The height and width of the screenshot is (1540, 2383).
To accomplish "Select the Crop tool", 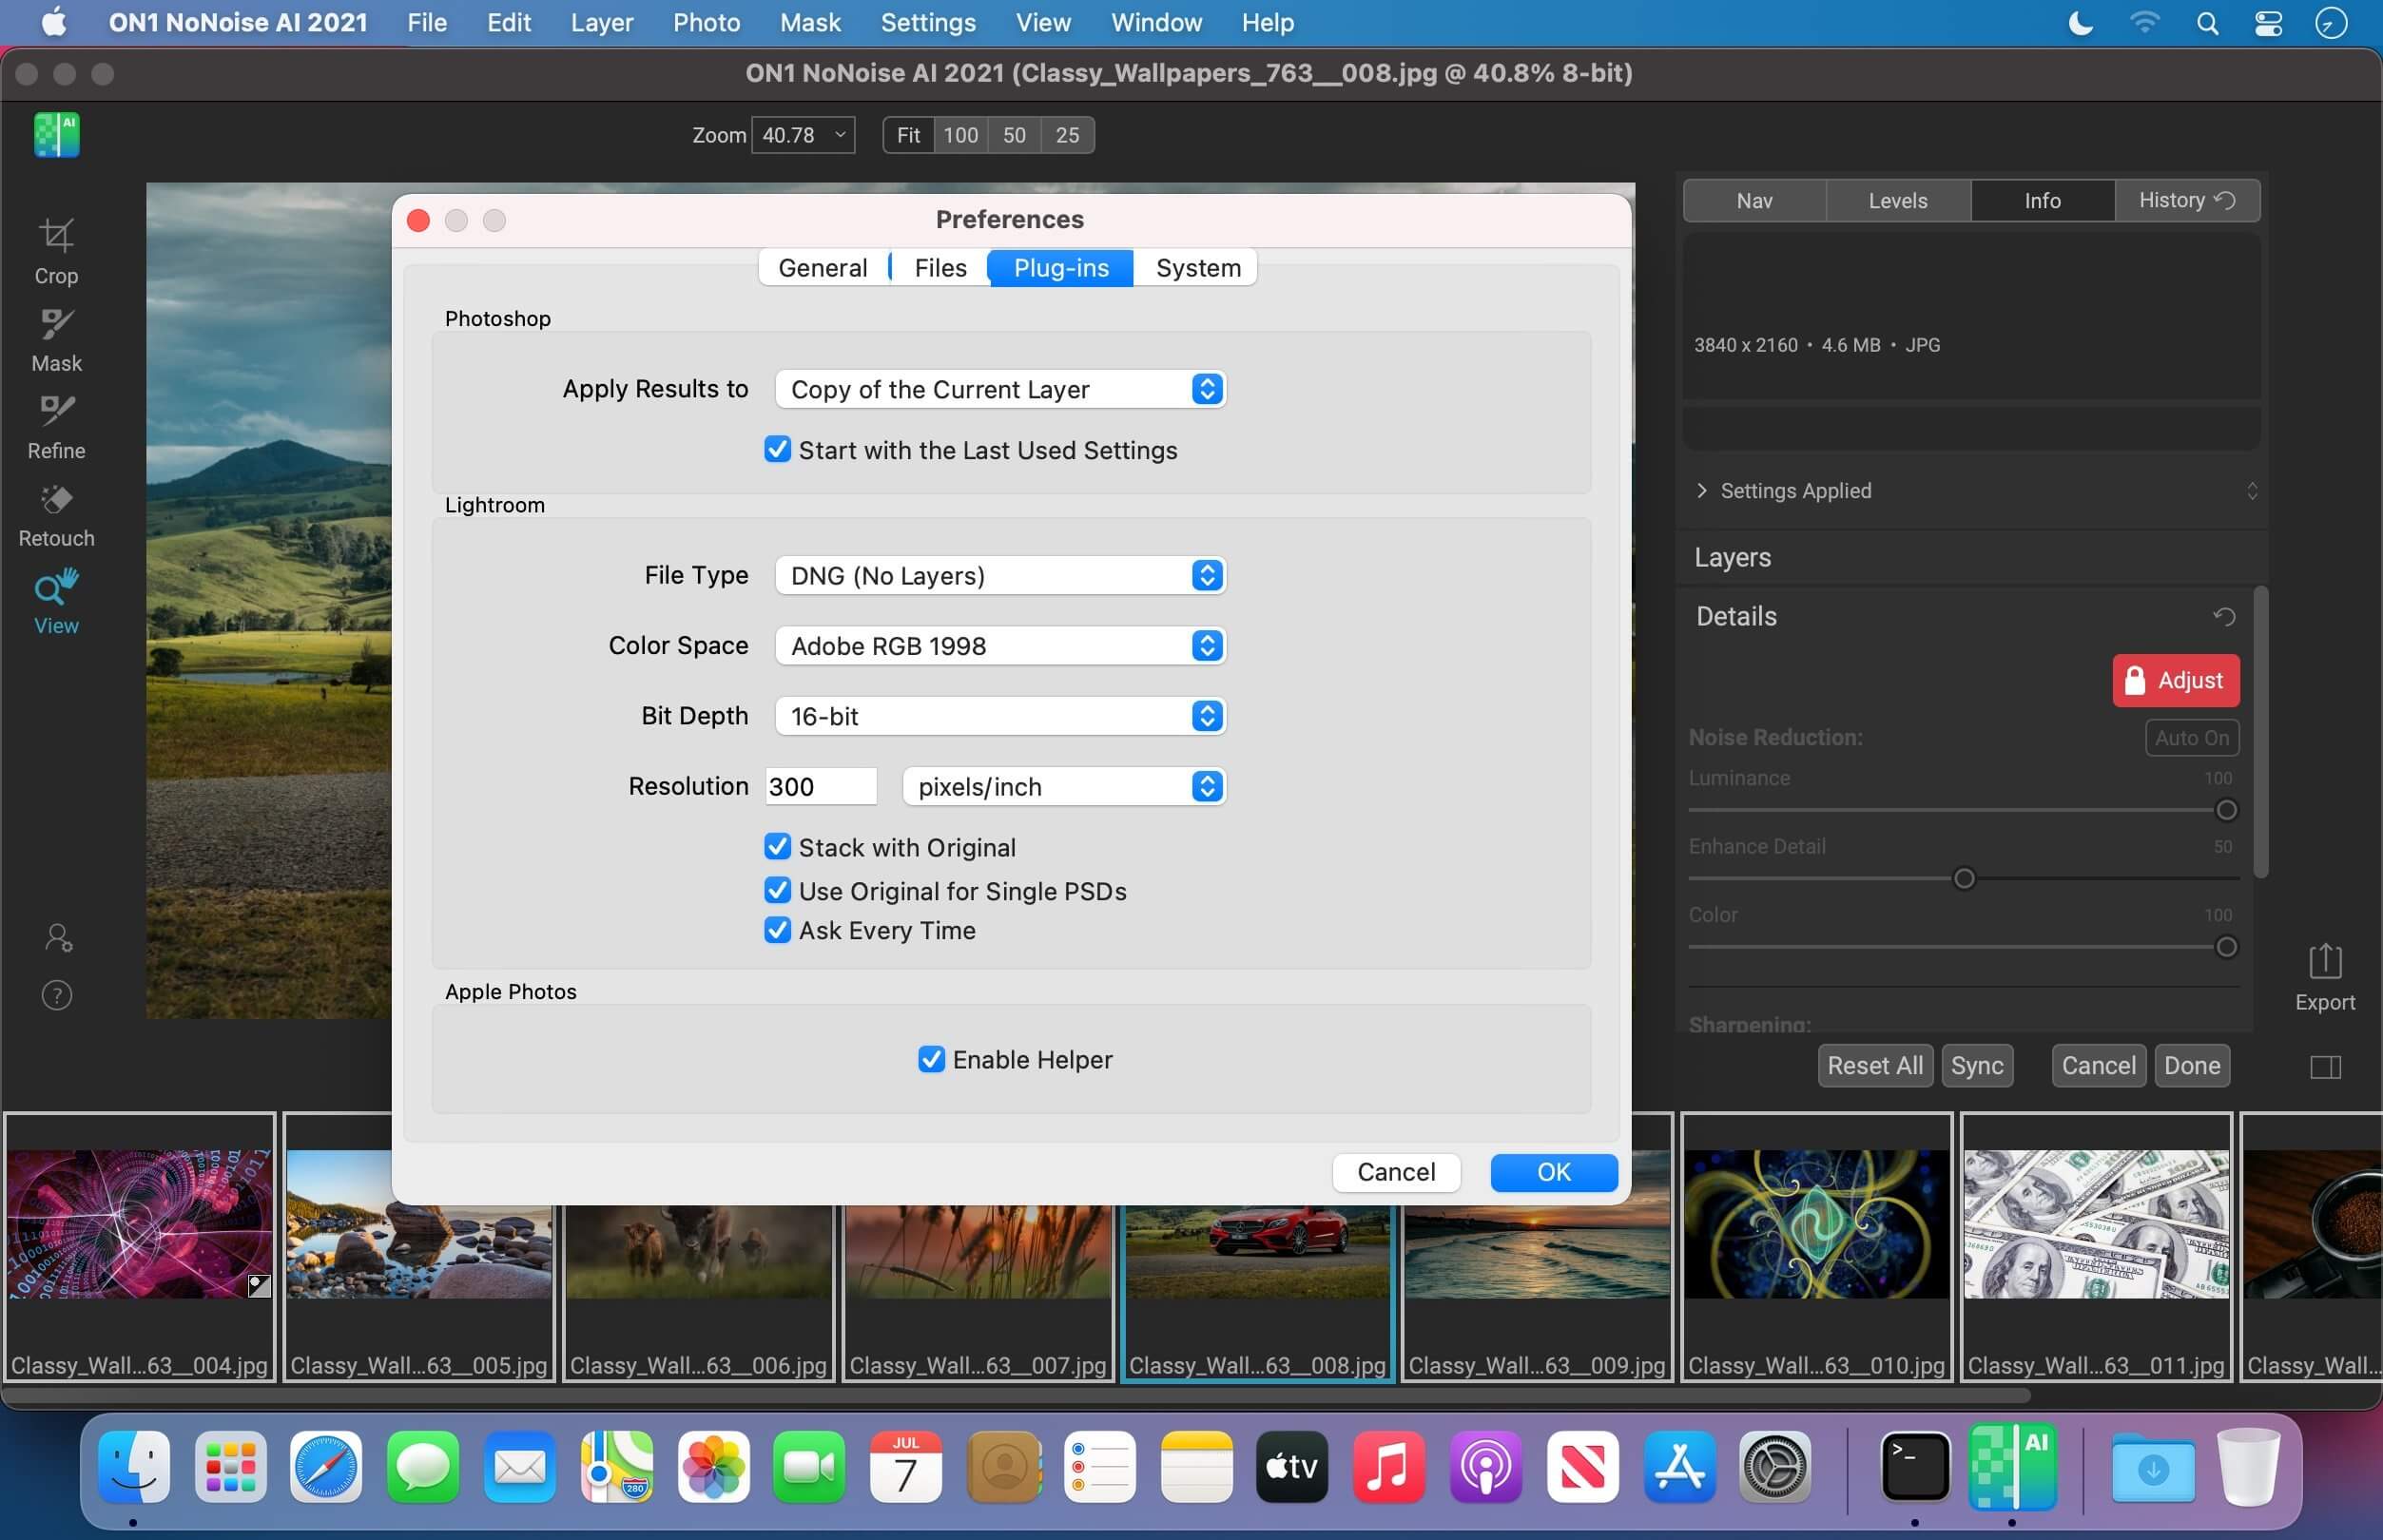I will click(56, 252).
